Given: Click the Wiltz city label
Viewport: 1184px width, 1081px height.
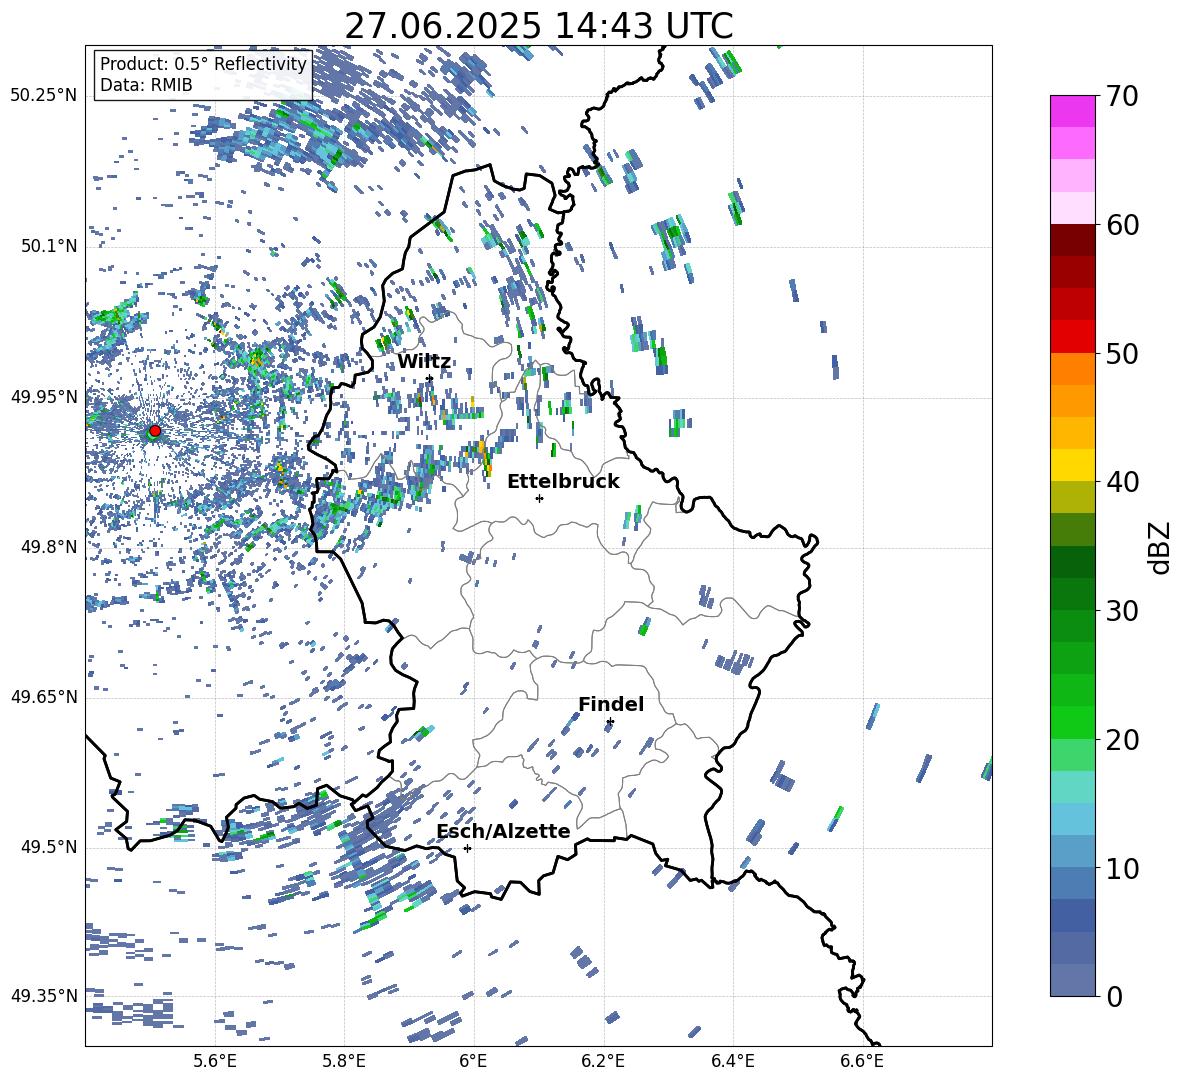Looking at the screenshot, I should (x=424, y=362).
